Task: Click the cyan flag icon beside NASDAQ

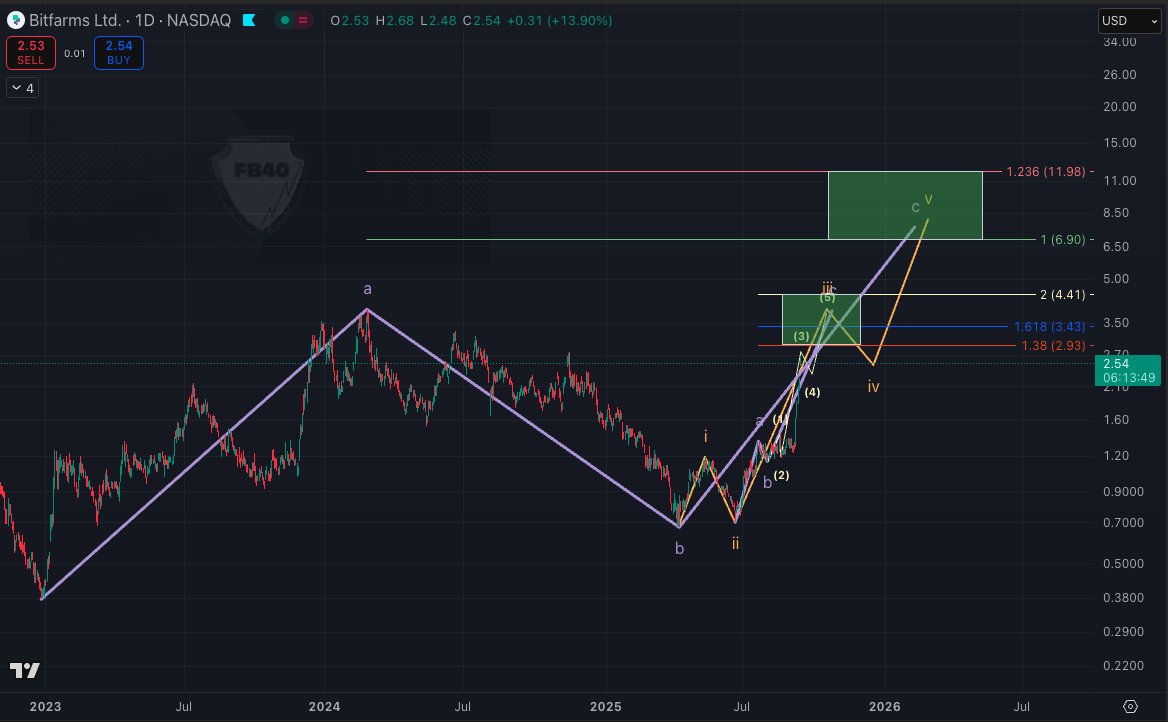Action: tap(250, 20)
